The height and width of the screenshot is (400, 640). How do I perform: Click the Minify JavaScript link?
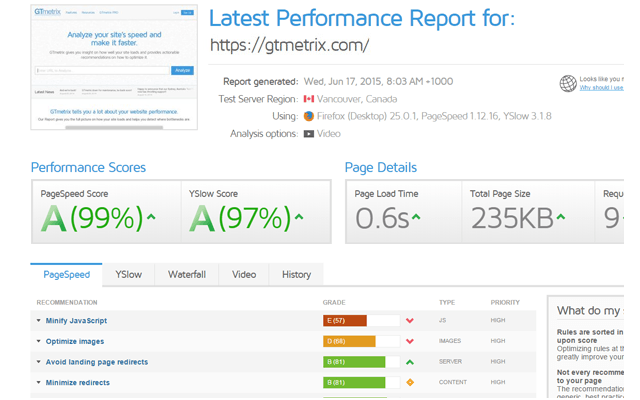click(76, 321)
